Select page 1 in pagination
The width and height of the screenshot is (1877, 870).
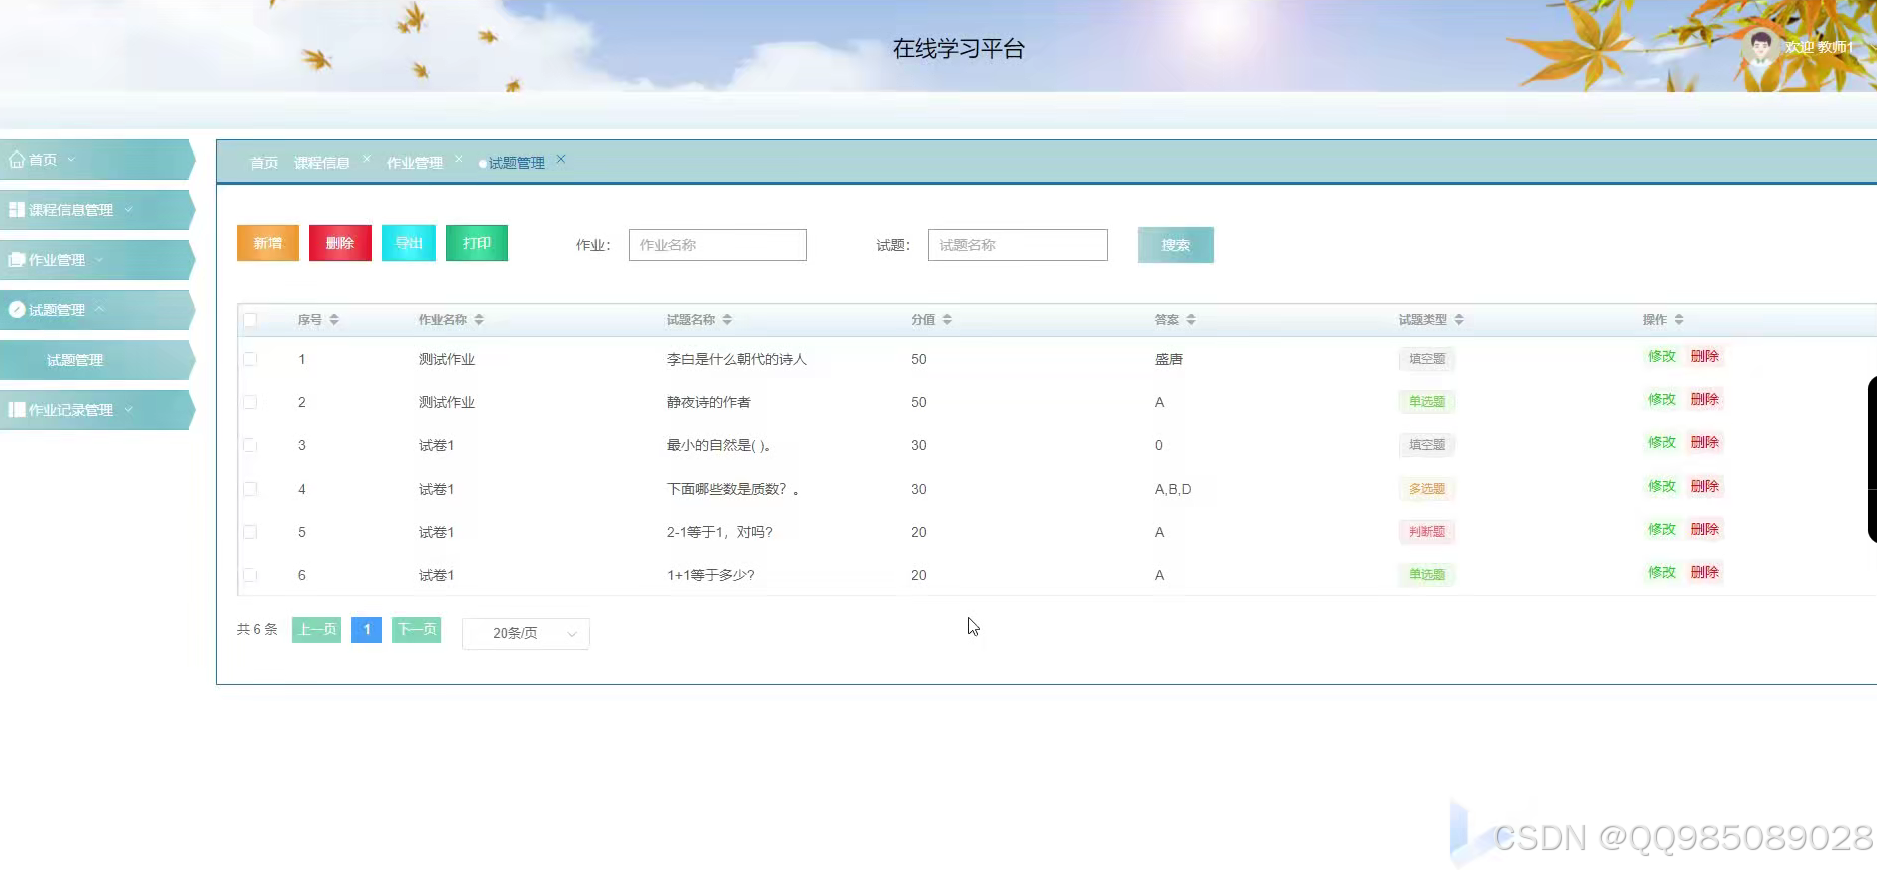coord(367,630)
